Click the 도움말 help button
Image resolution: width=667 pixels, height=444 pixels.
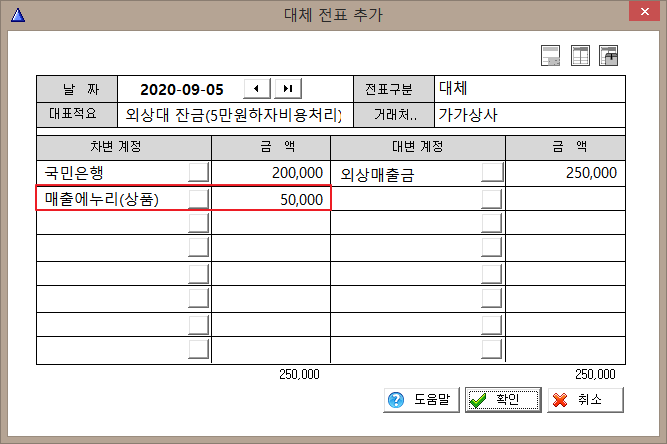[x=422, y=400]
